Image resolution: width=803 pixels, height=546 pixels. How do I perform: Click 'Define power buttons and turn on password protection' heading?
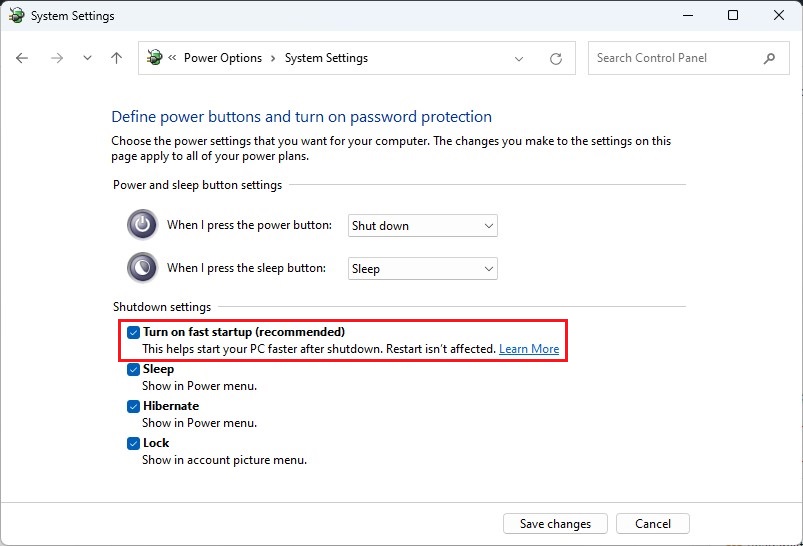[301, 117]
